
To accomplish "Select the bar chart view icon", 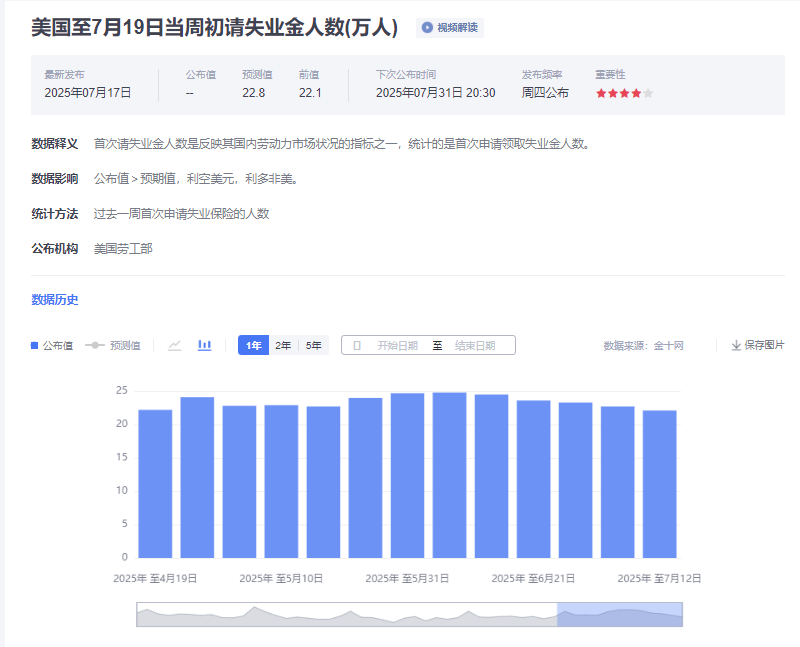I will tap(204, 344).
